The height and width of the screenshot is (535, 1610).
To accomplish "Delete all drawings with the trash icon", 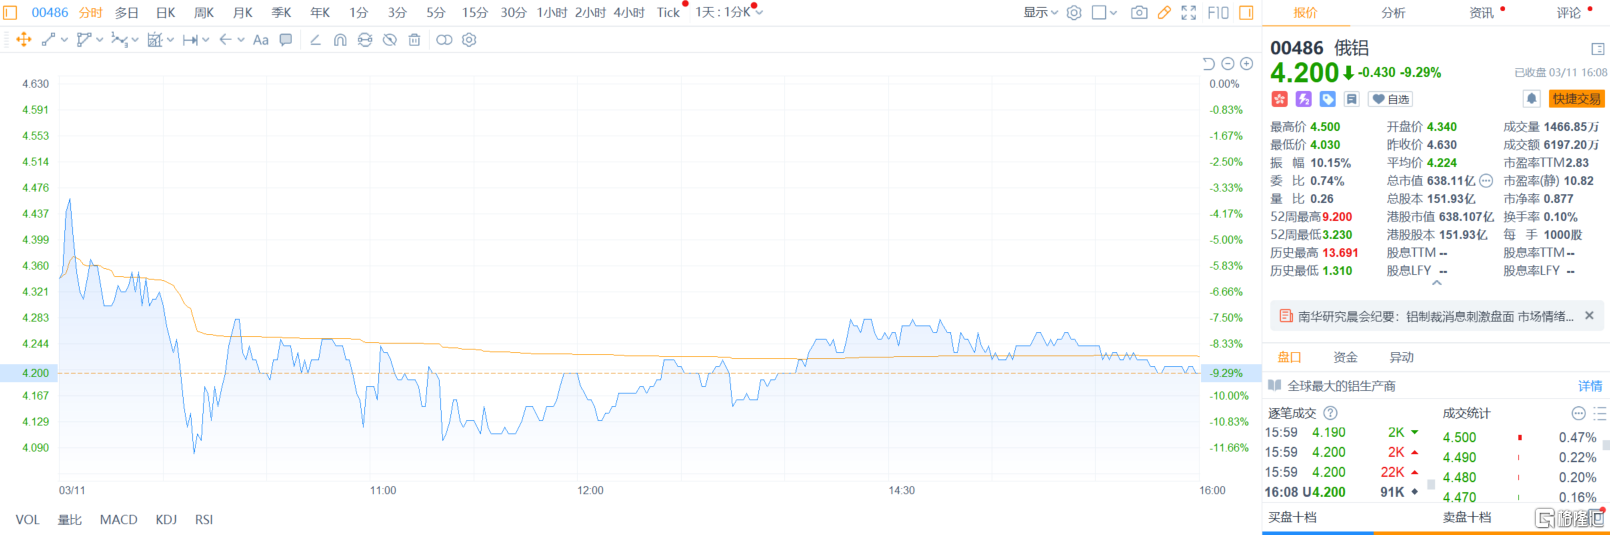I will (x=414, y=40).
